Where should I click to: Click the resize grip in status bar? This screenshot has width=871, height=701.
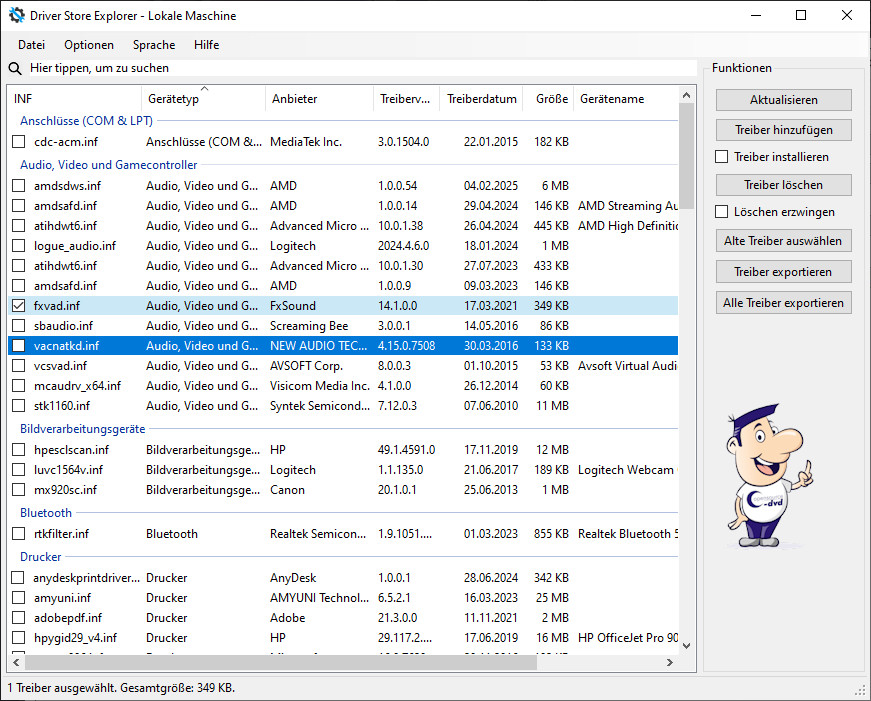pyautogui.click(x=861, y=690)
